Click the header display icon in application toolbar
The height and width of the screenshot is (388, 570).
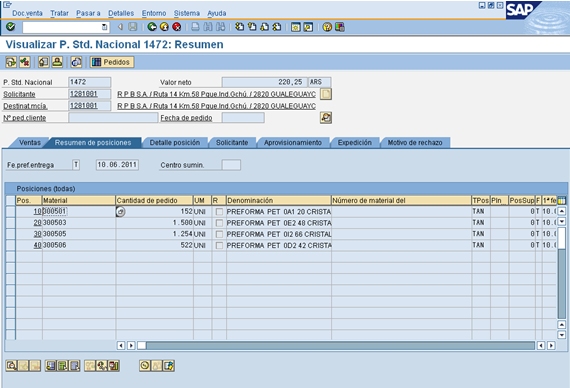click(44, 62)
